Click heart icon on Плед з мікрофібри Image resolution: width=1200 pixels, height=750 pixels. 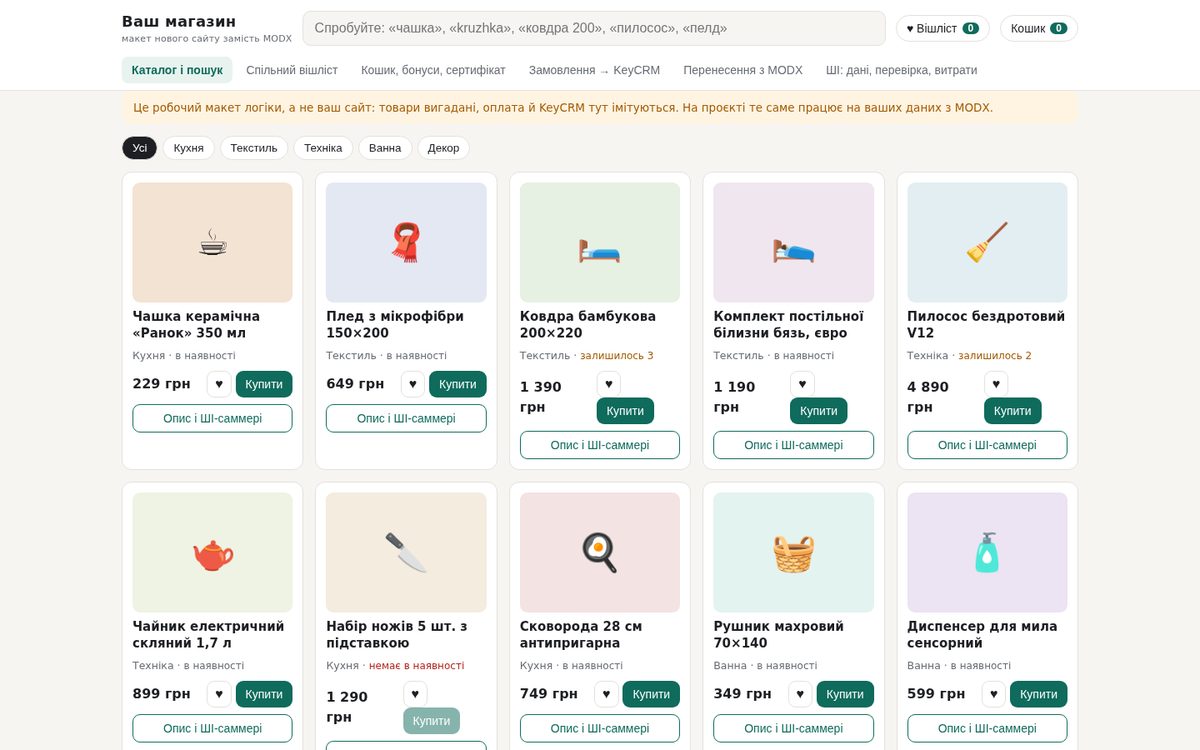[413, 384]
